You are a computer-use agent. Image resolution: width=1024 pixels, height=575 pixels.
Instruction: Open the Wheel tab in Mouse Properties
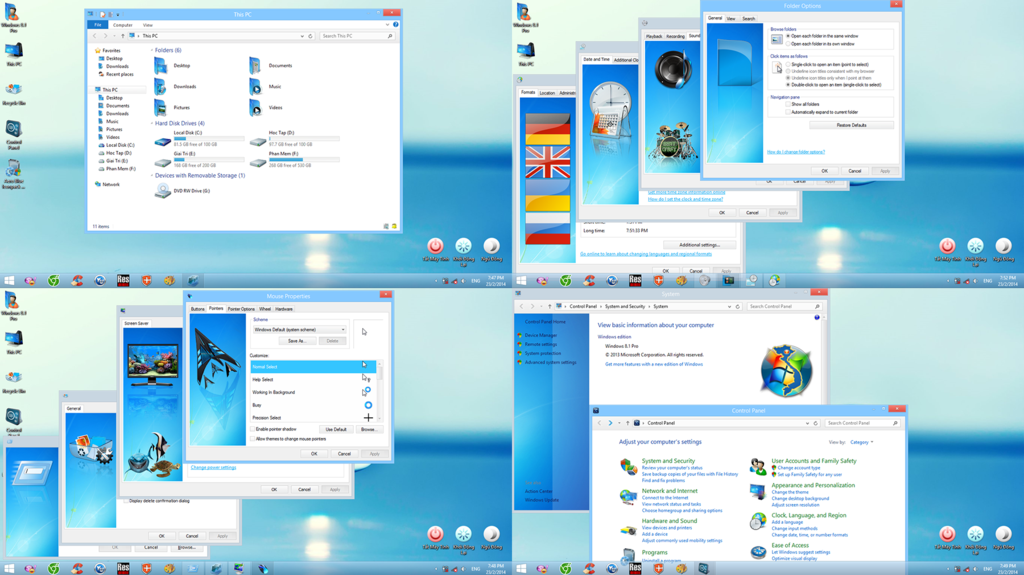click(264, 309)
